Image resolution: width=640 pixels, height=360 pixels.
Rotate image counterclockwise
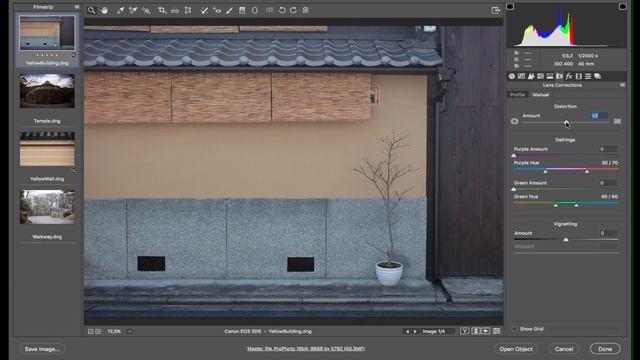point(282,10)
